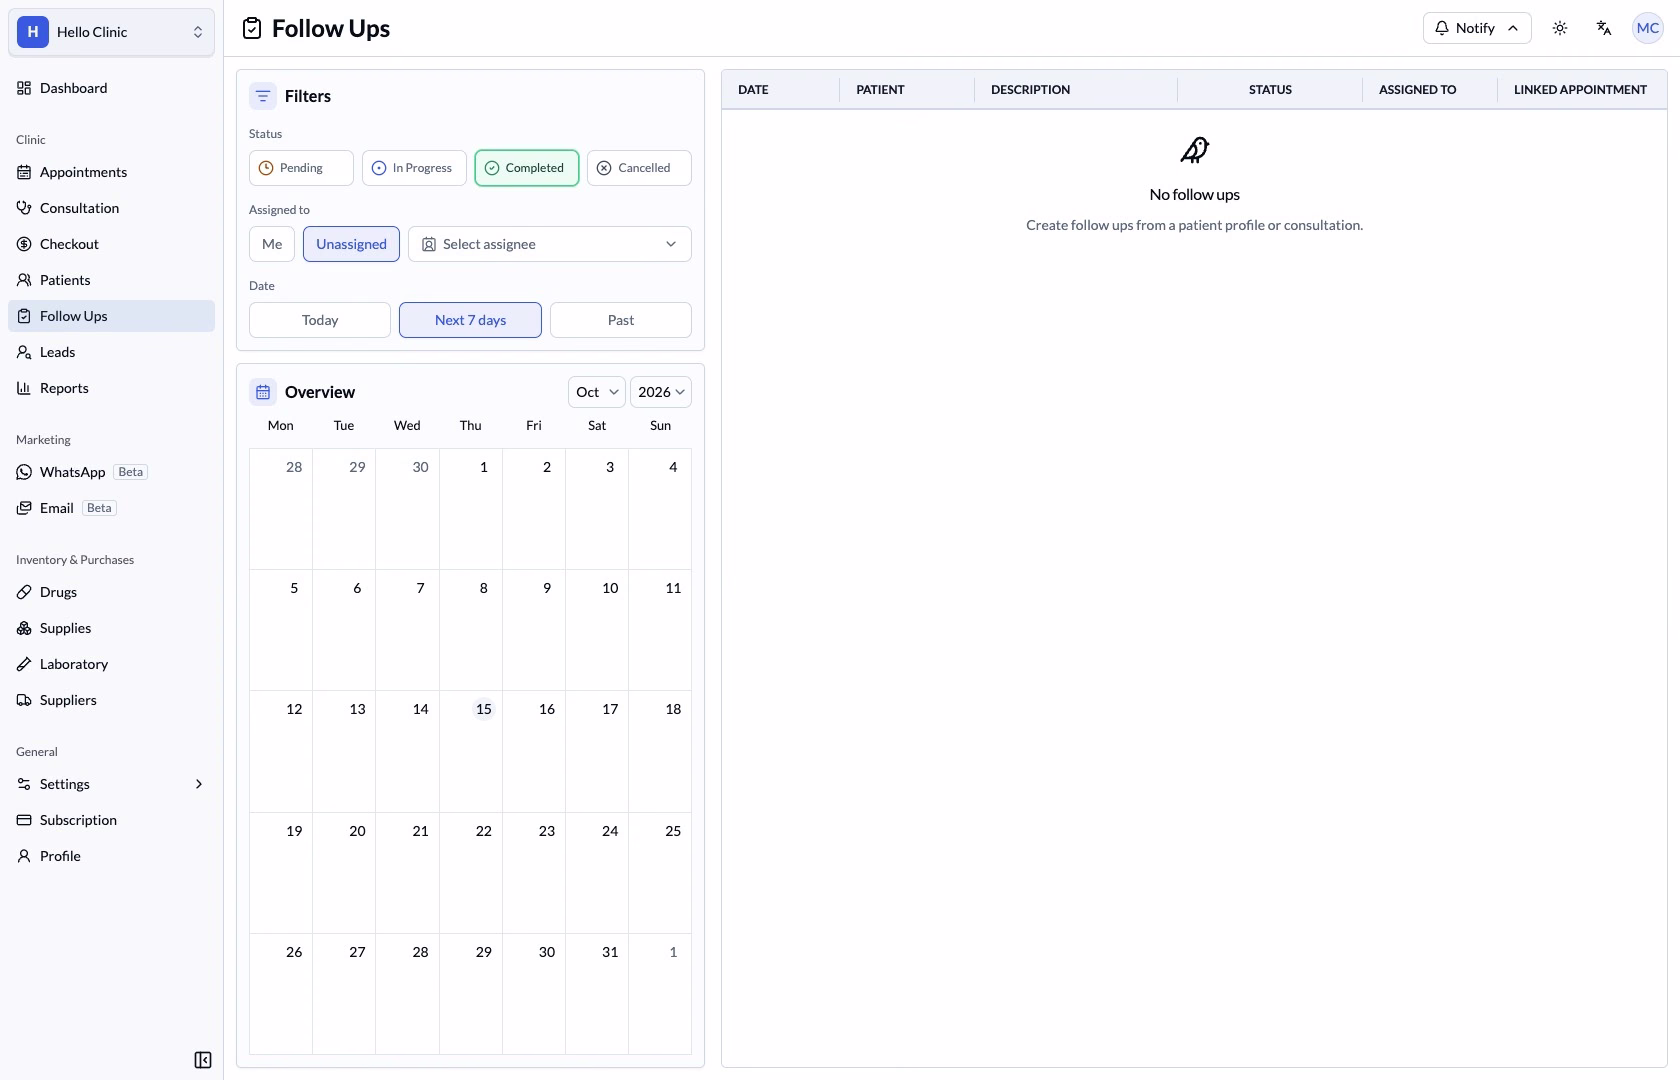Image resolution: width=1680 pixels, height=1080 pixels.
Task: Open the 2026 year dropdown
Action: (x=661, y=392)
